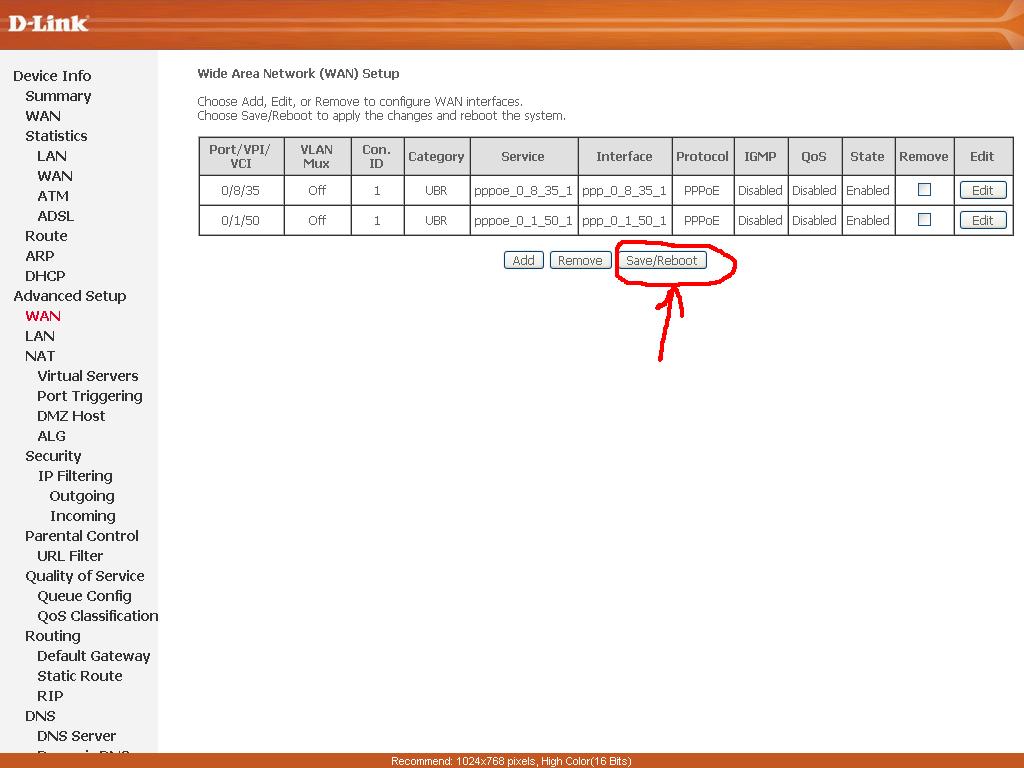Expand Device Info in the sidebar
Viewport: 1024px width, 768px height.
52,76
